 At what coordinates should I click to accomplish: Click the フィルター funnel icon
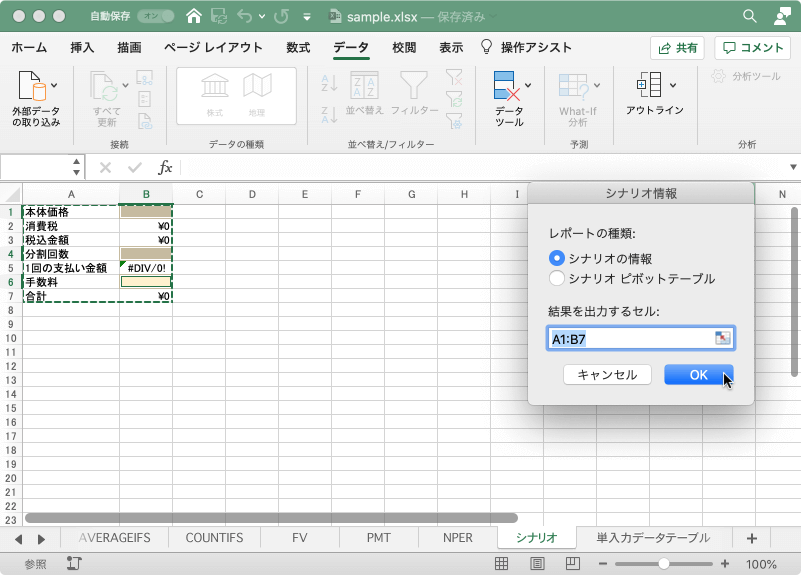coord(414,85)
